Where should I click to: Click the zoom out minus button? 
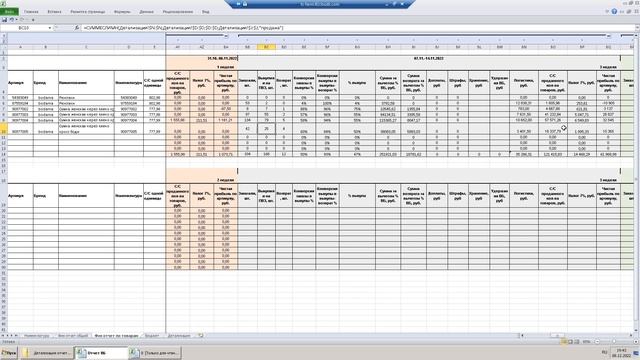click(597, 342)
